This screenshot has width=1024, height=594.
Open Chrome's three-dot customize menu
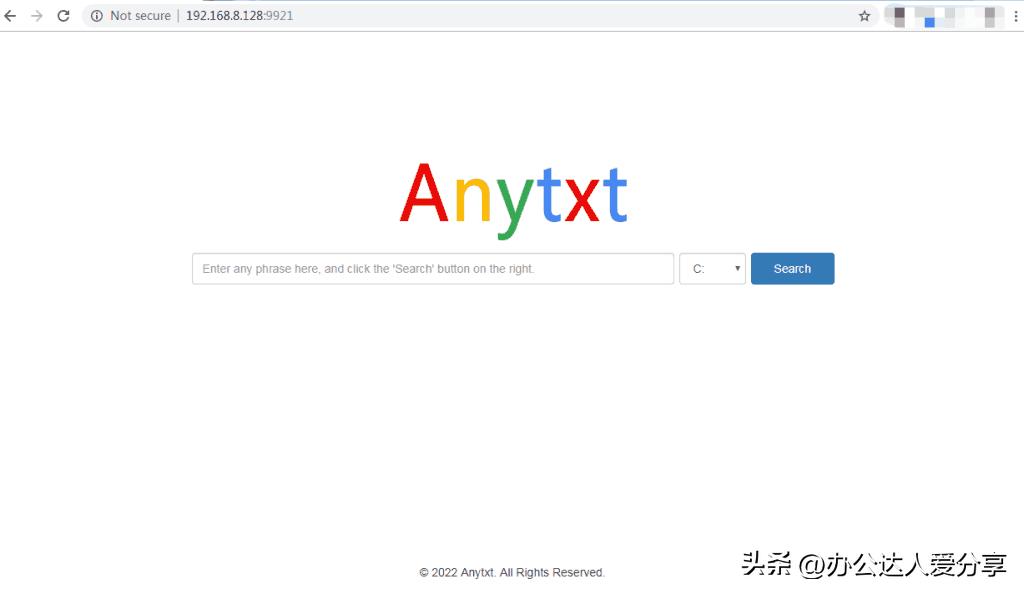(x=1015, y=16)
